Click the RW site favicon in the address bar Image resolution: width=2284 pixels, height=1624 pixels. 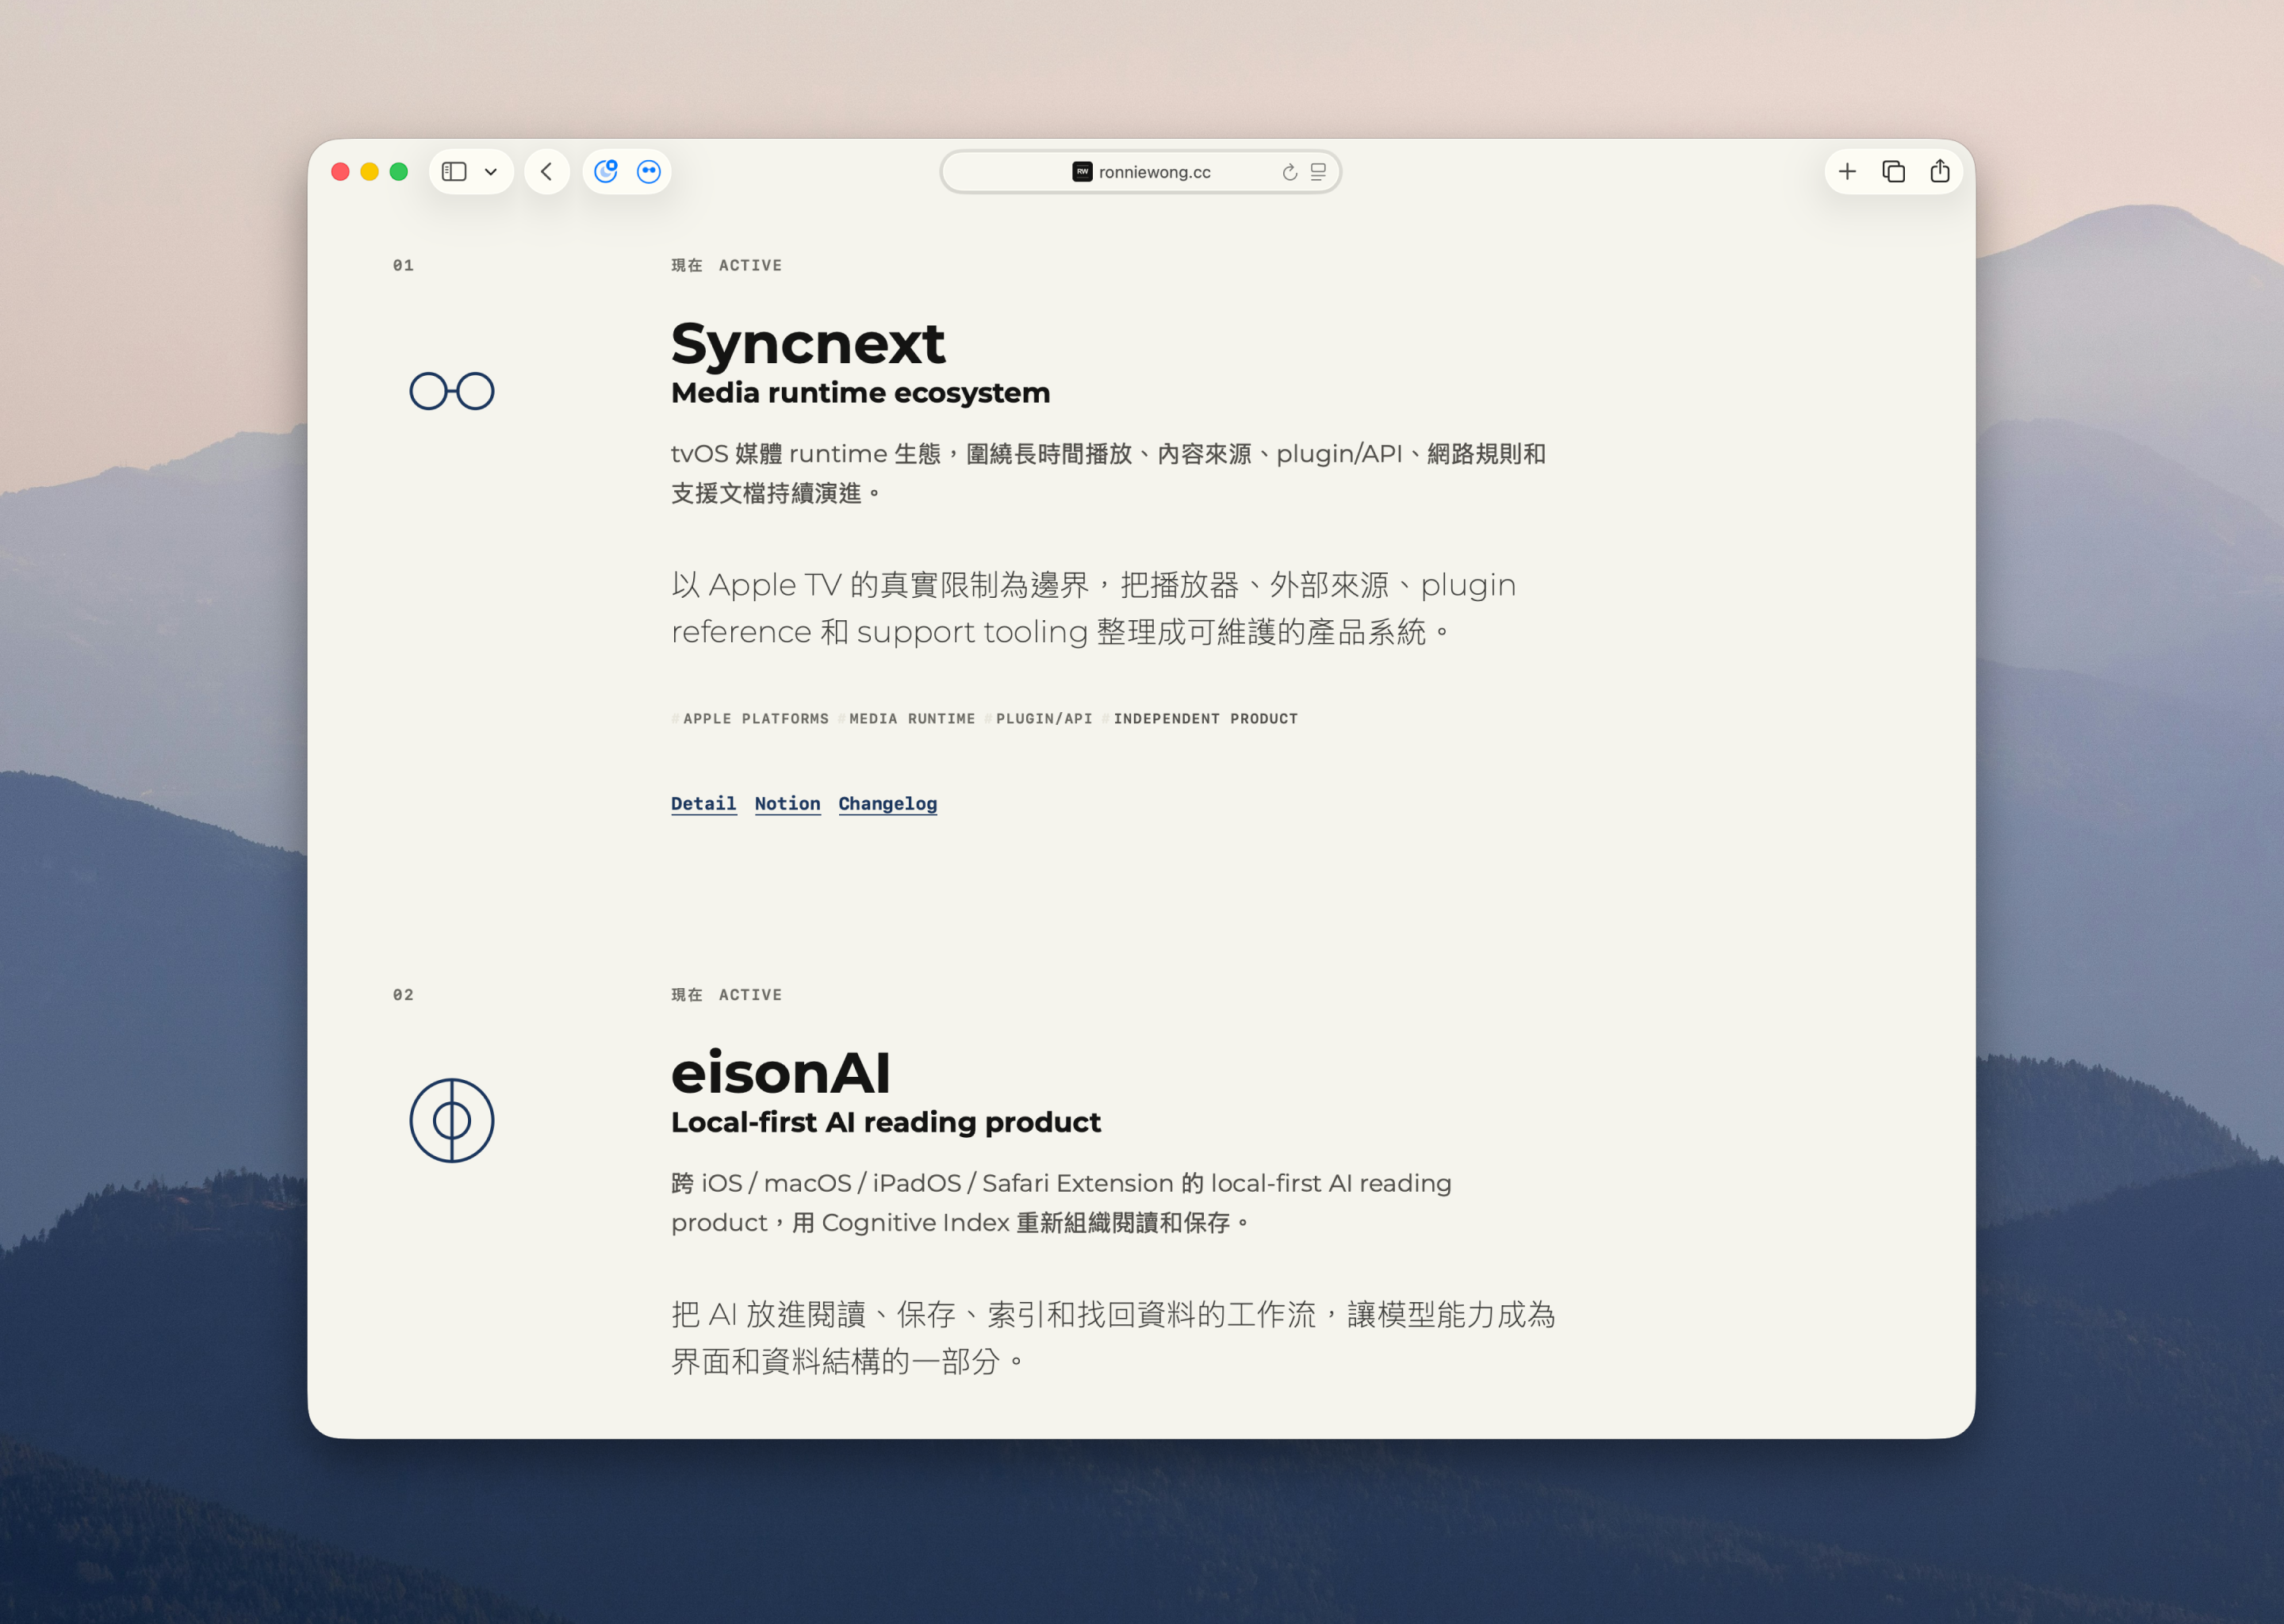click(x=1082, y=172)
